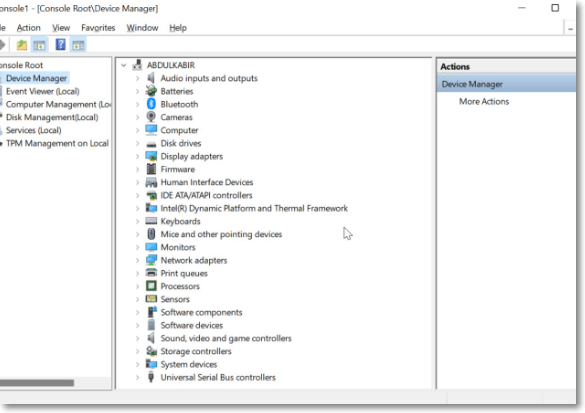Click the Cameras webcam icon

tap(151, 117)
